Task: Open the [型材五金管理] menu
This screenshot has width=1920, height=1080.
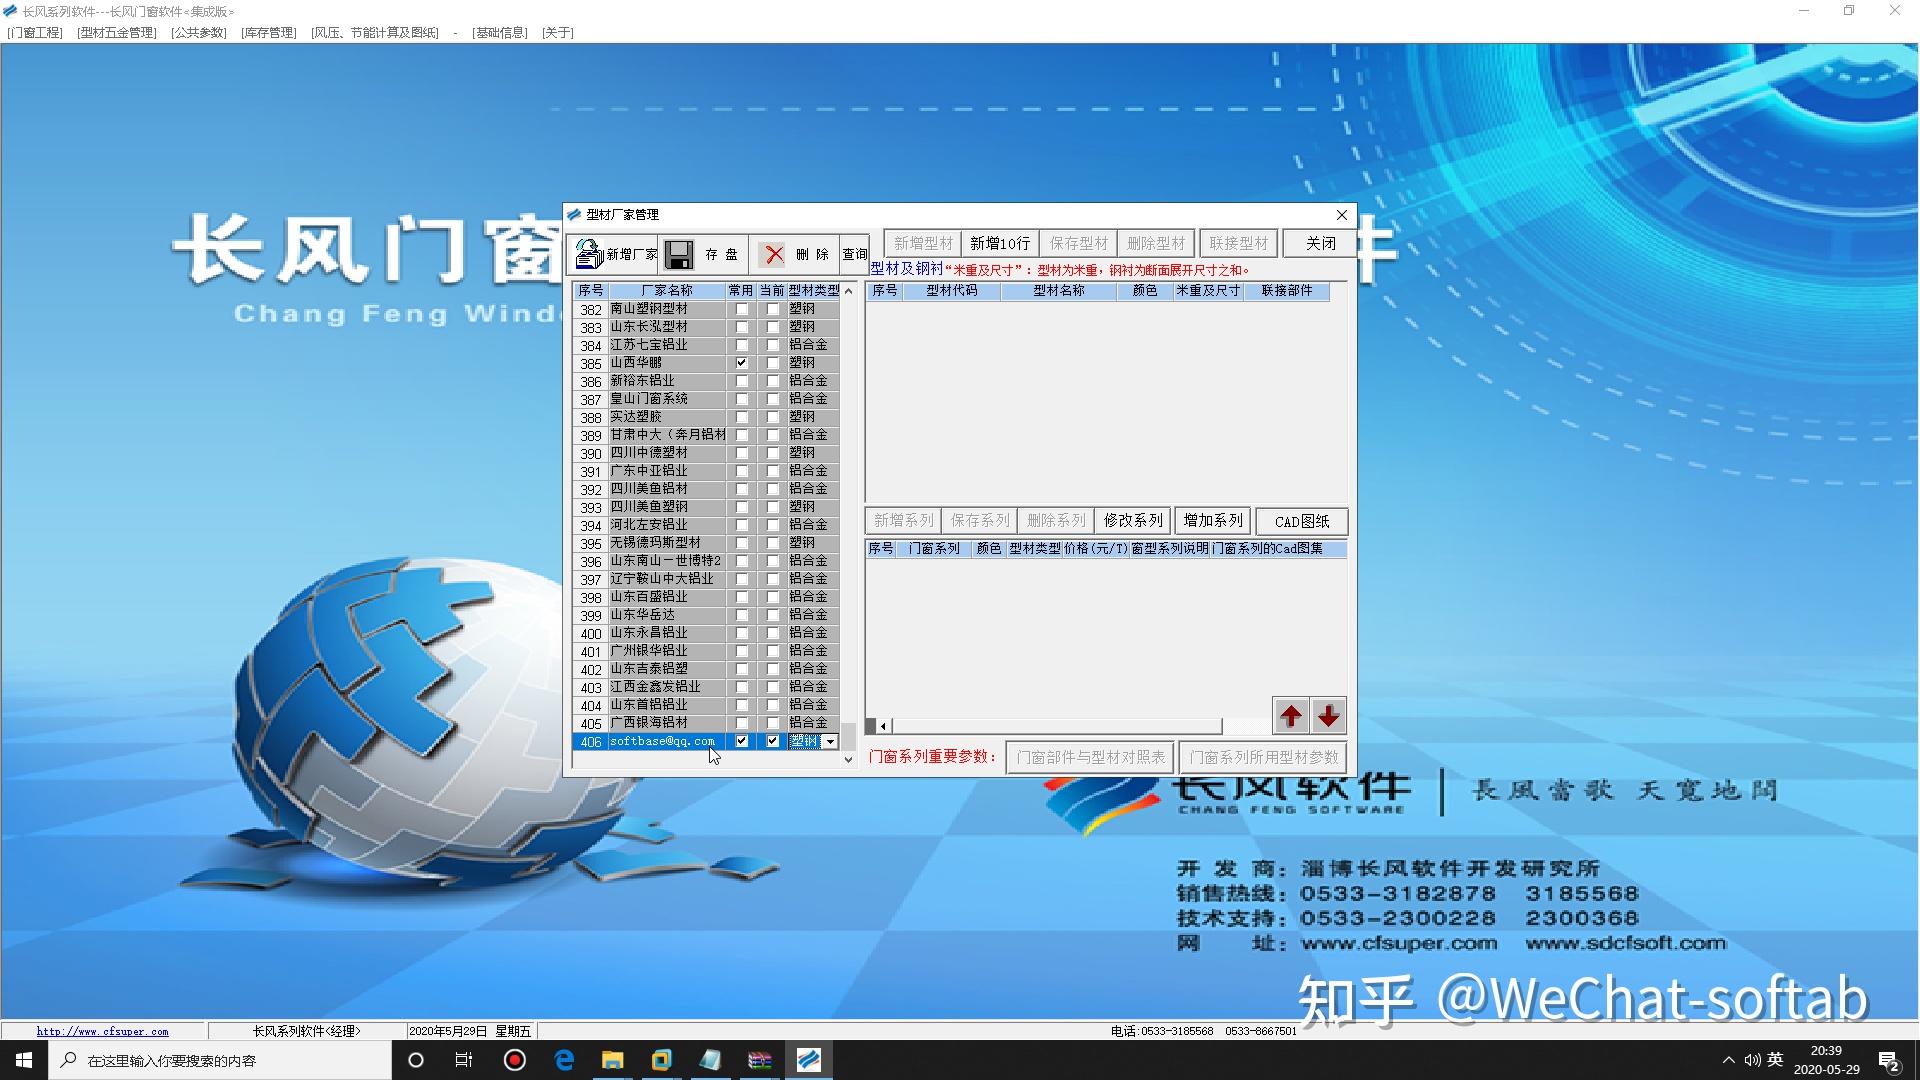Action: click(x=117, y=32)
